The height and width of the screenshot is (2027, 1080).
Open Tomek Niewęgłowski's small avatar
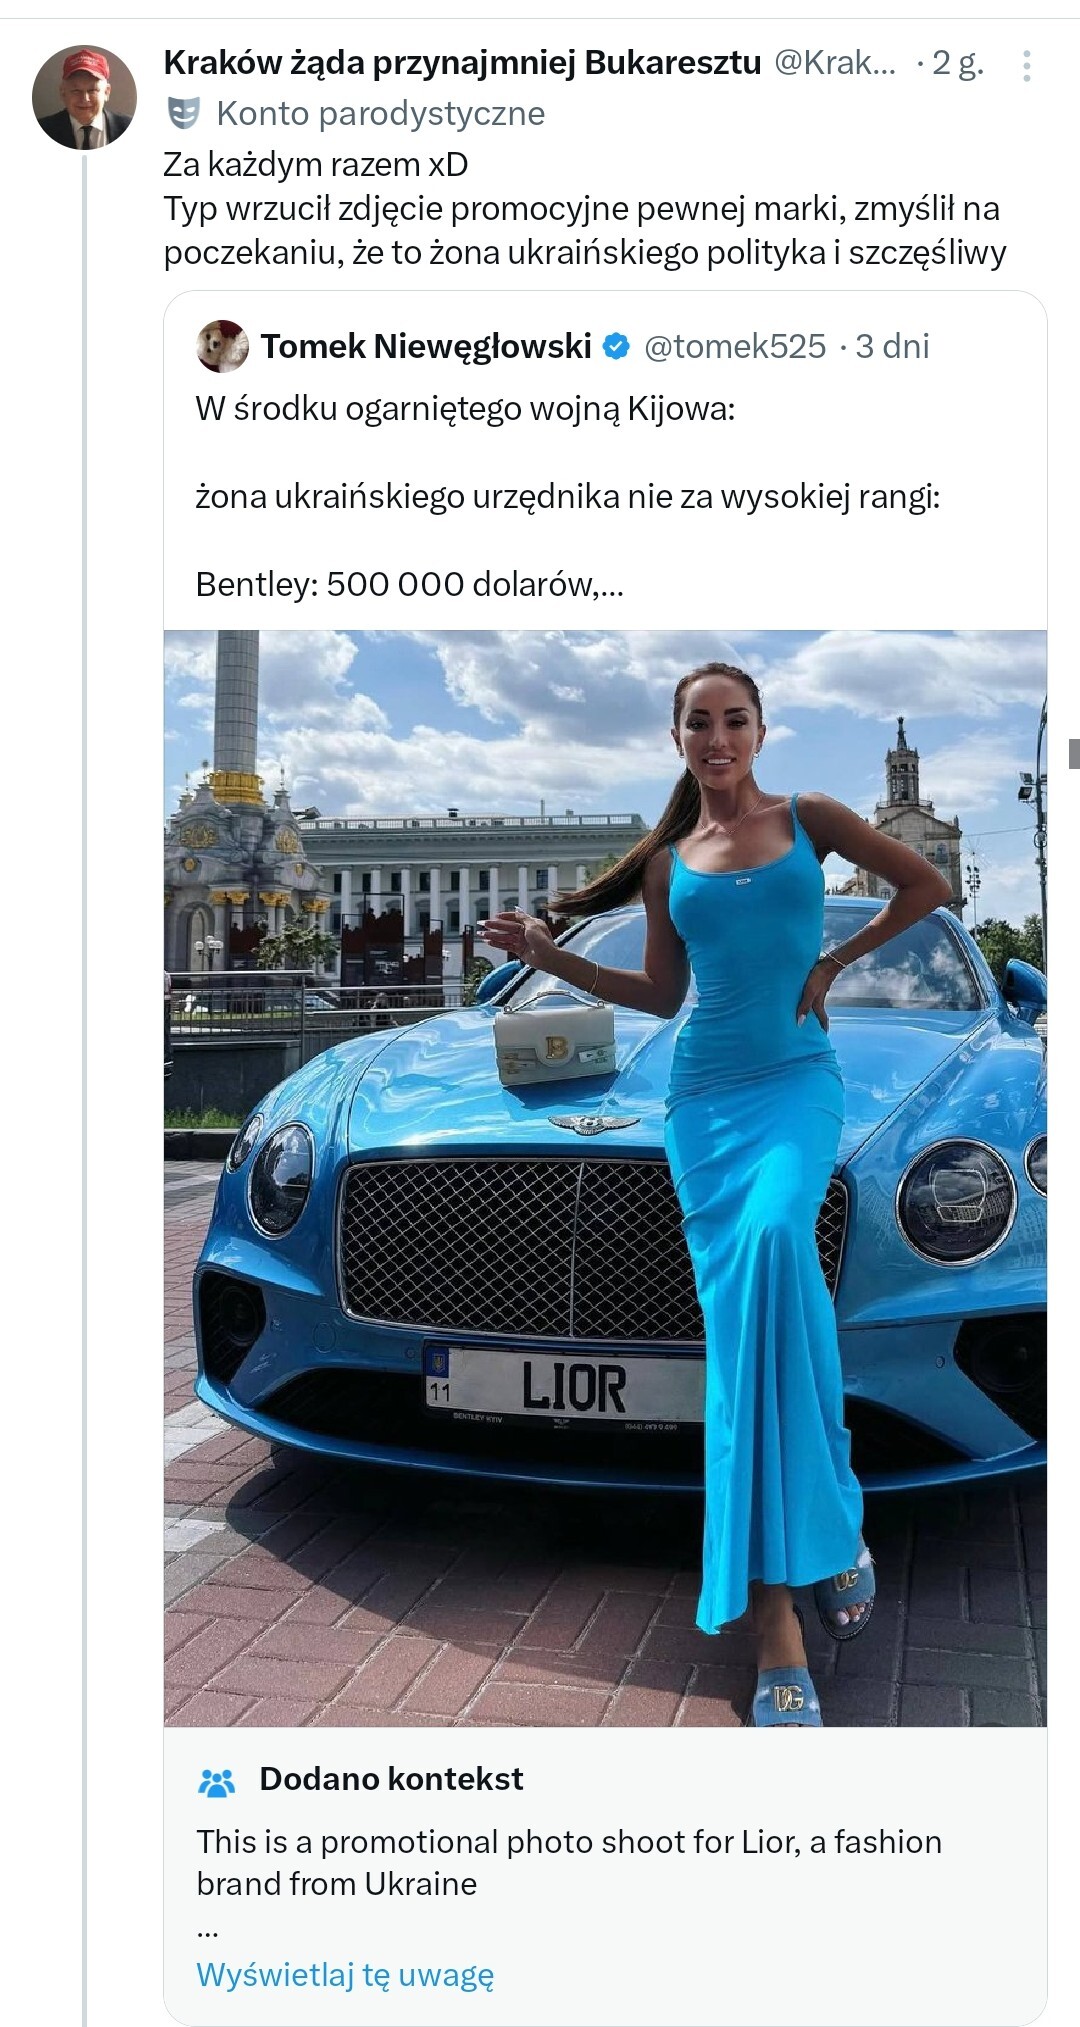click(223, 346)
